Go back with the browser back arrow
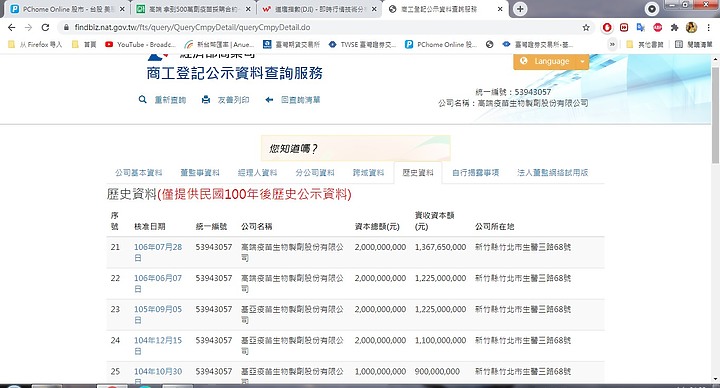The image size is (720, 388). point(12,28)
